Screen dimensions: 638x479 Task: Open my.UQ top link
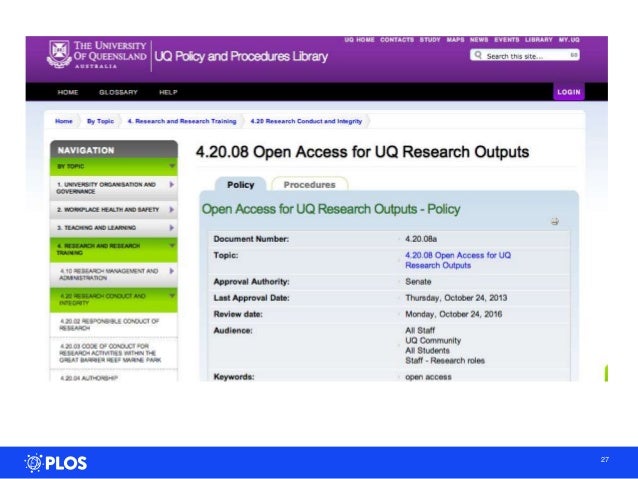coord(569,39)
